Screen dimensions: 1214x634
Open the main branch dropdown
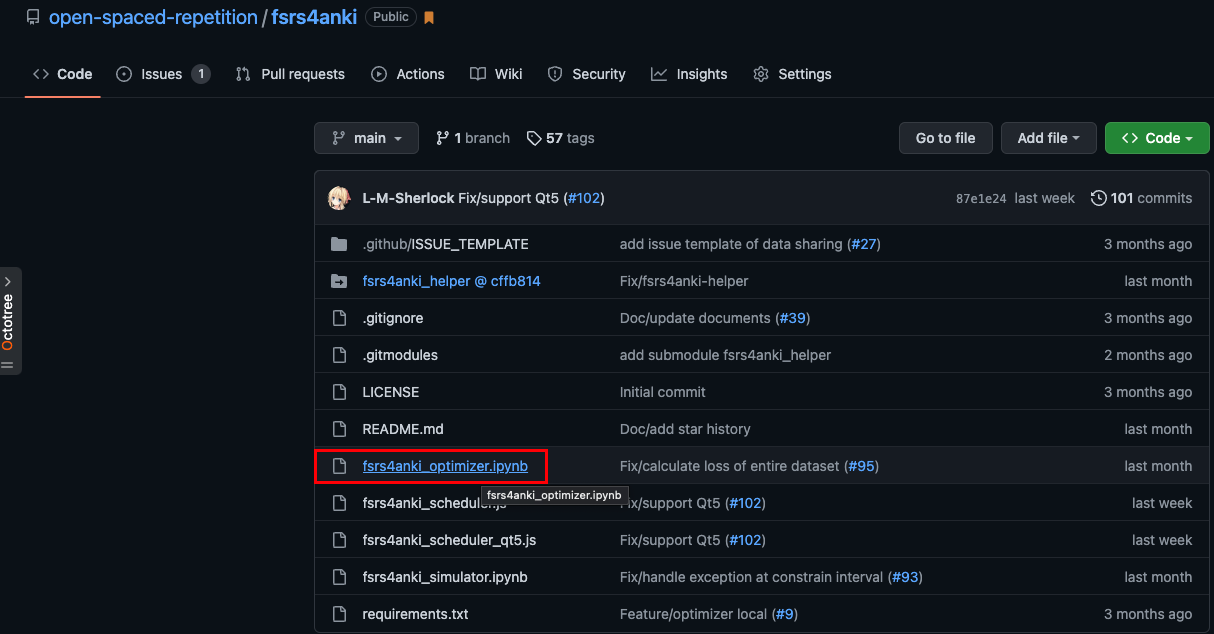click(x=367, y=138)
